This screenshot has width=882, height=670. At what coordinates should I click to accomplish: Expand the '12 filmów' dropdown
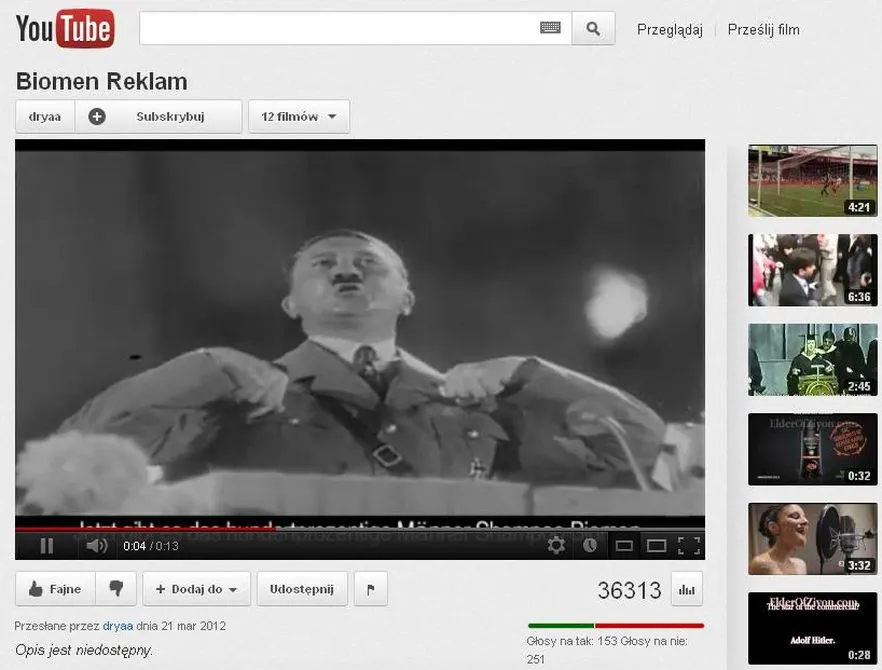[298, 116]
